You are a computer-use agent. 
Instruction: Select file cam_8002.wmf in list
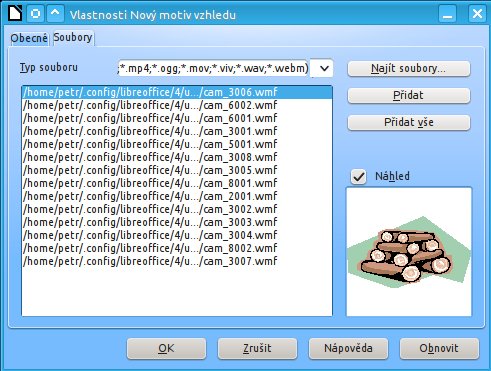click(x=177, y=248)
